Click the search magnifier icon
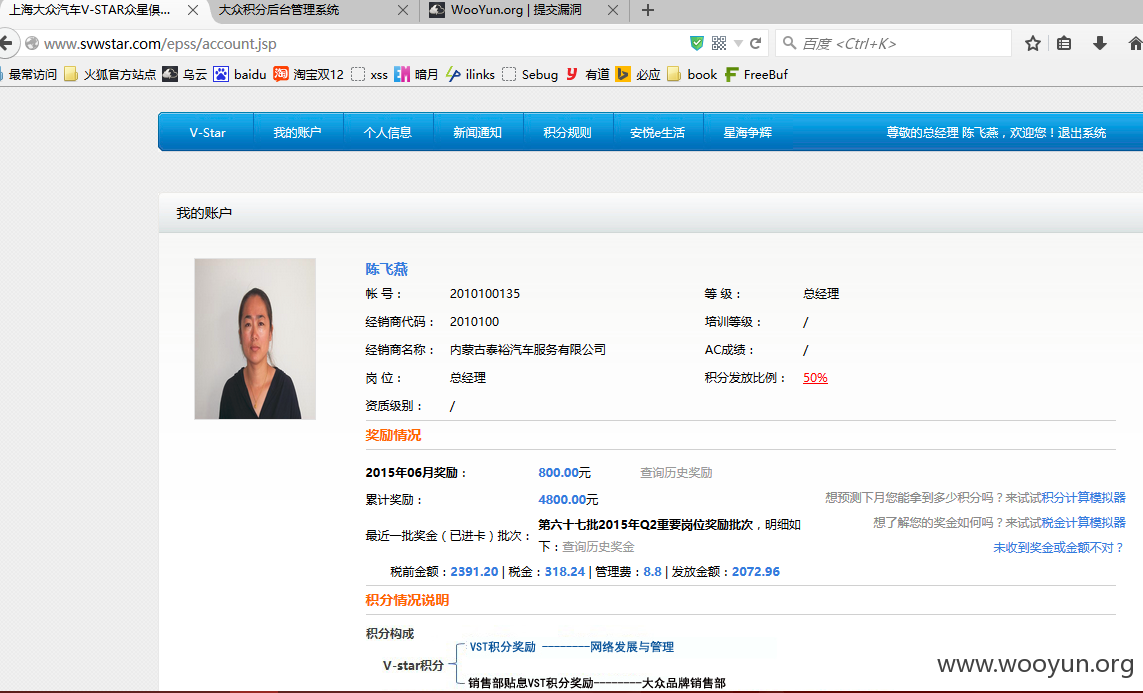1143x693 pixels. [x=789, y=44]
